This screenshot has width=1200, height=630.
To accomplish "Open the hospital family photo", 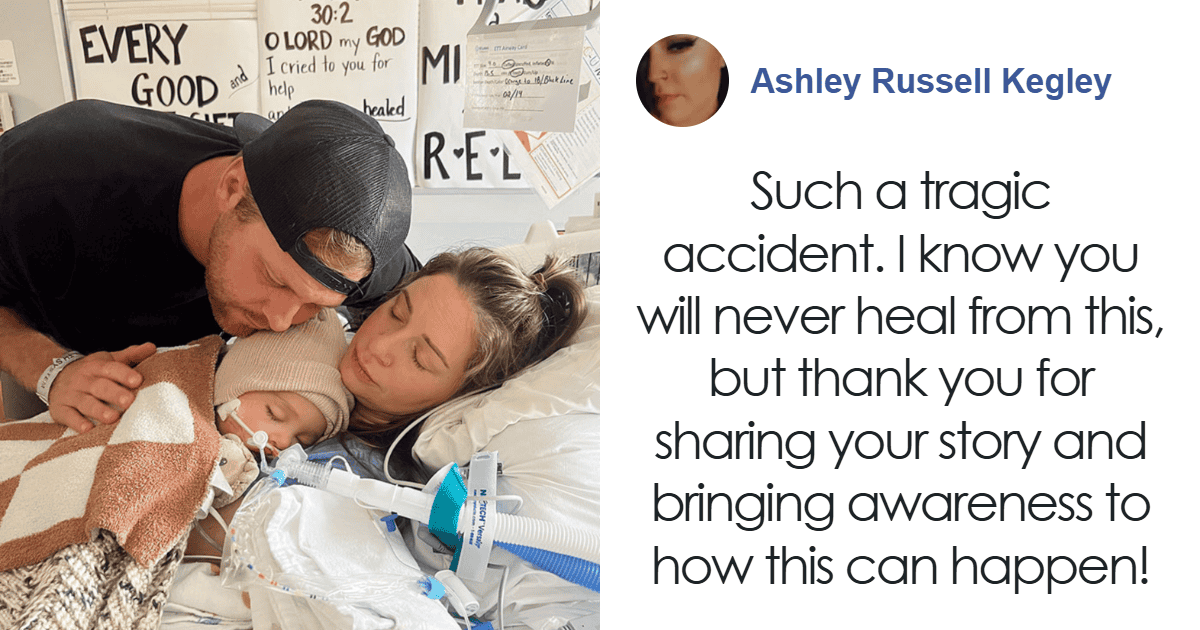I will (x=300, y=315).
